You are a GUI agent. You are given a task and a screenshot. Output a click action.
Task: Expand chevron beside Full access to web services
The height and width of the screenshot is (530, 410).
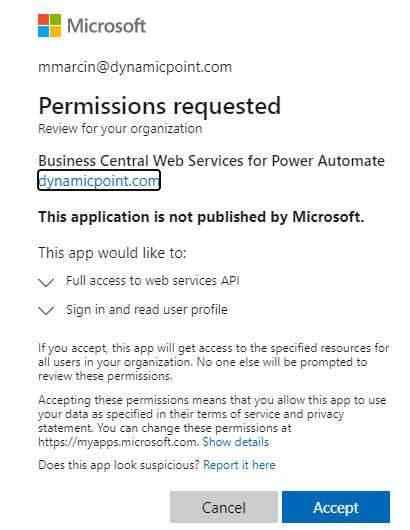click(46, 282)
